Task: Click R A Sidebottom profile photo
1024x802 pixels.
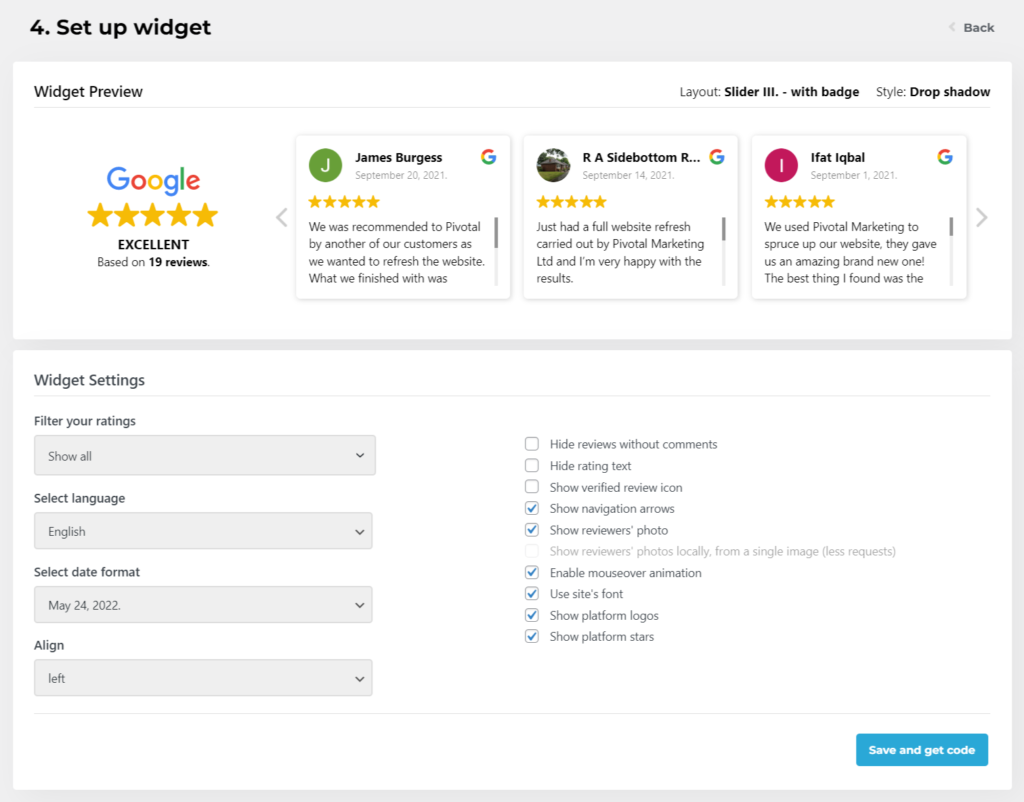Action: [x=553, y=165]
